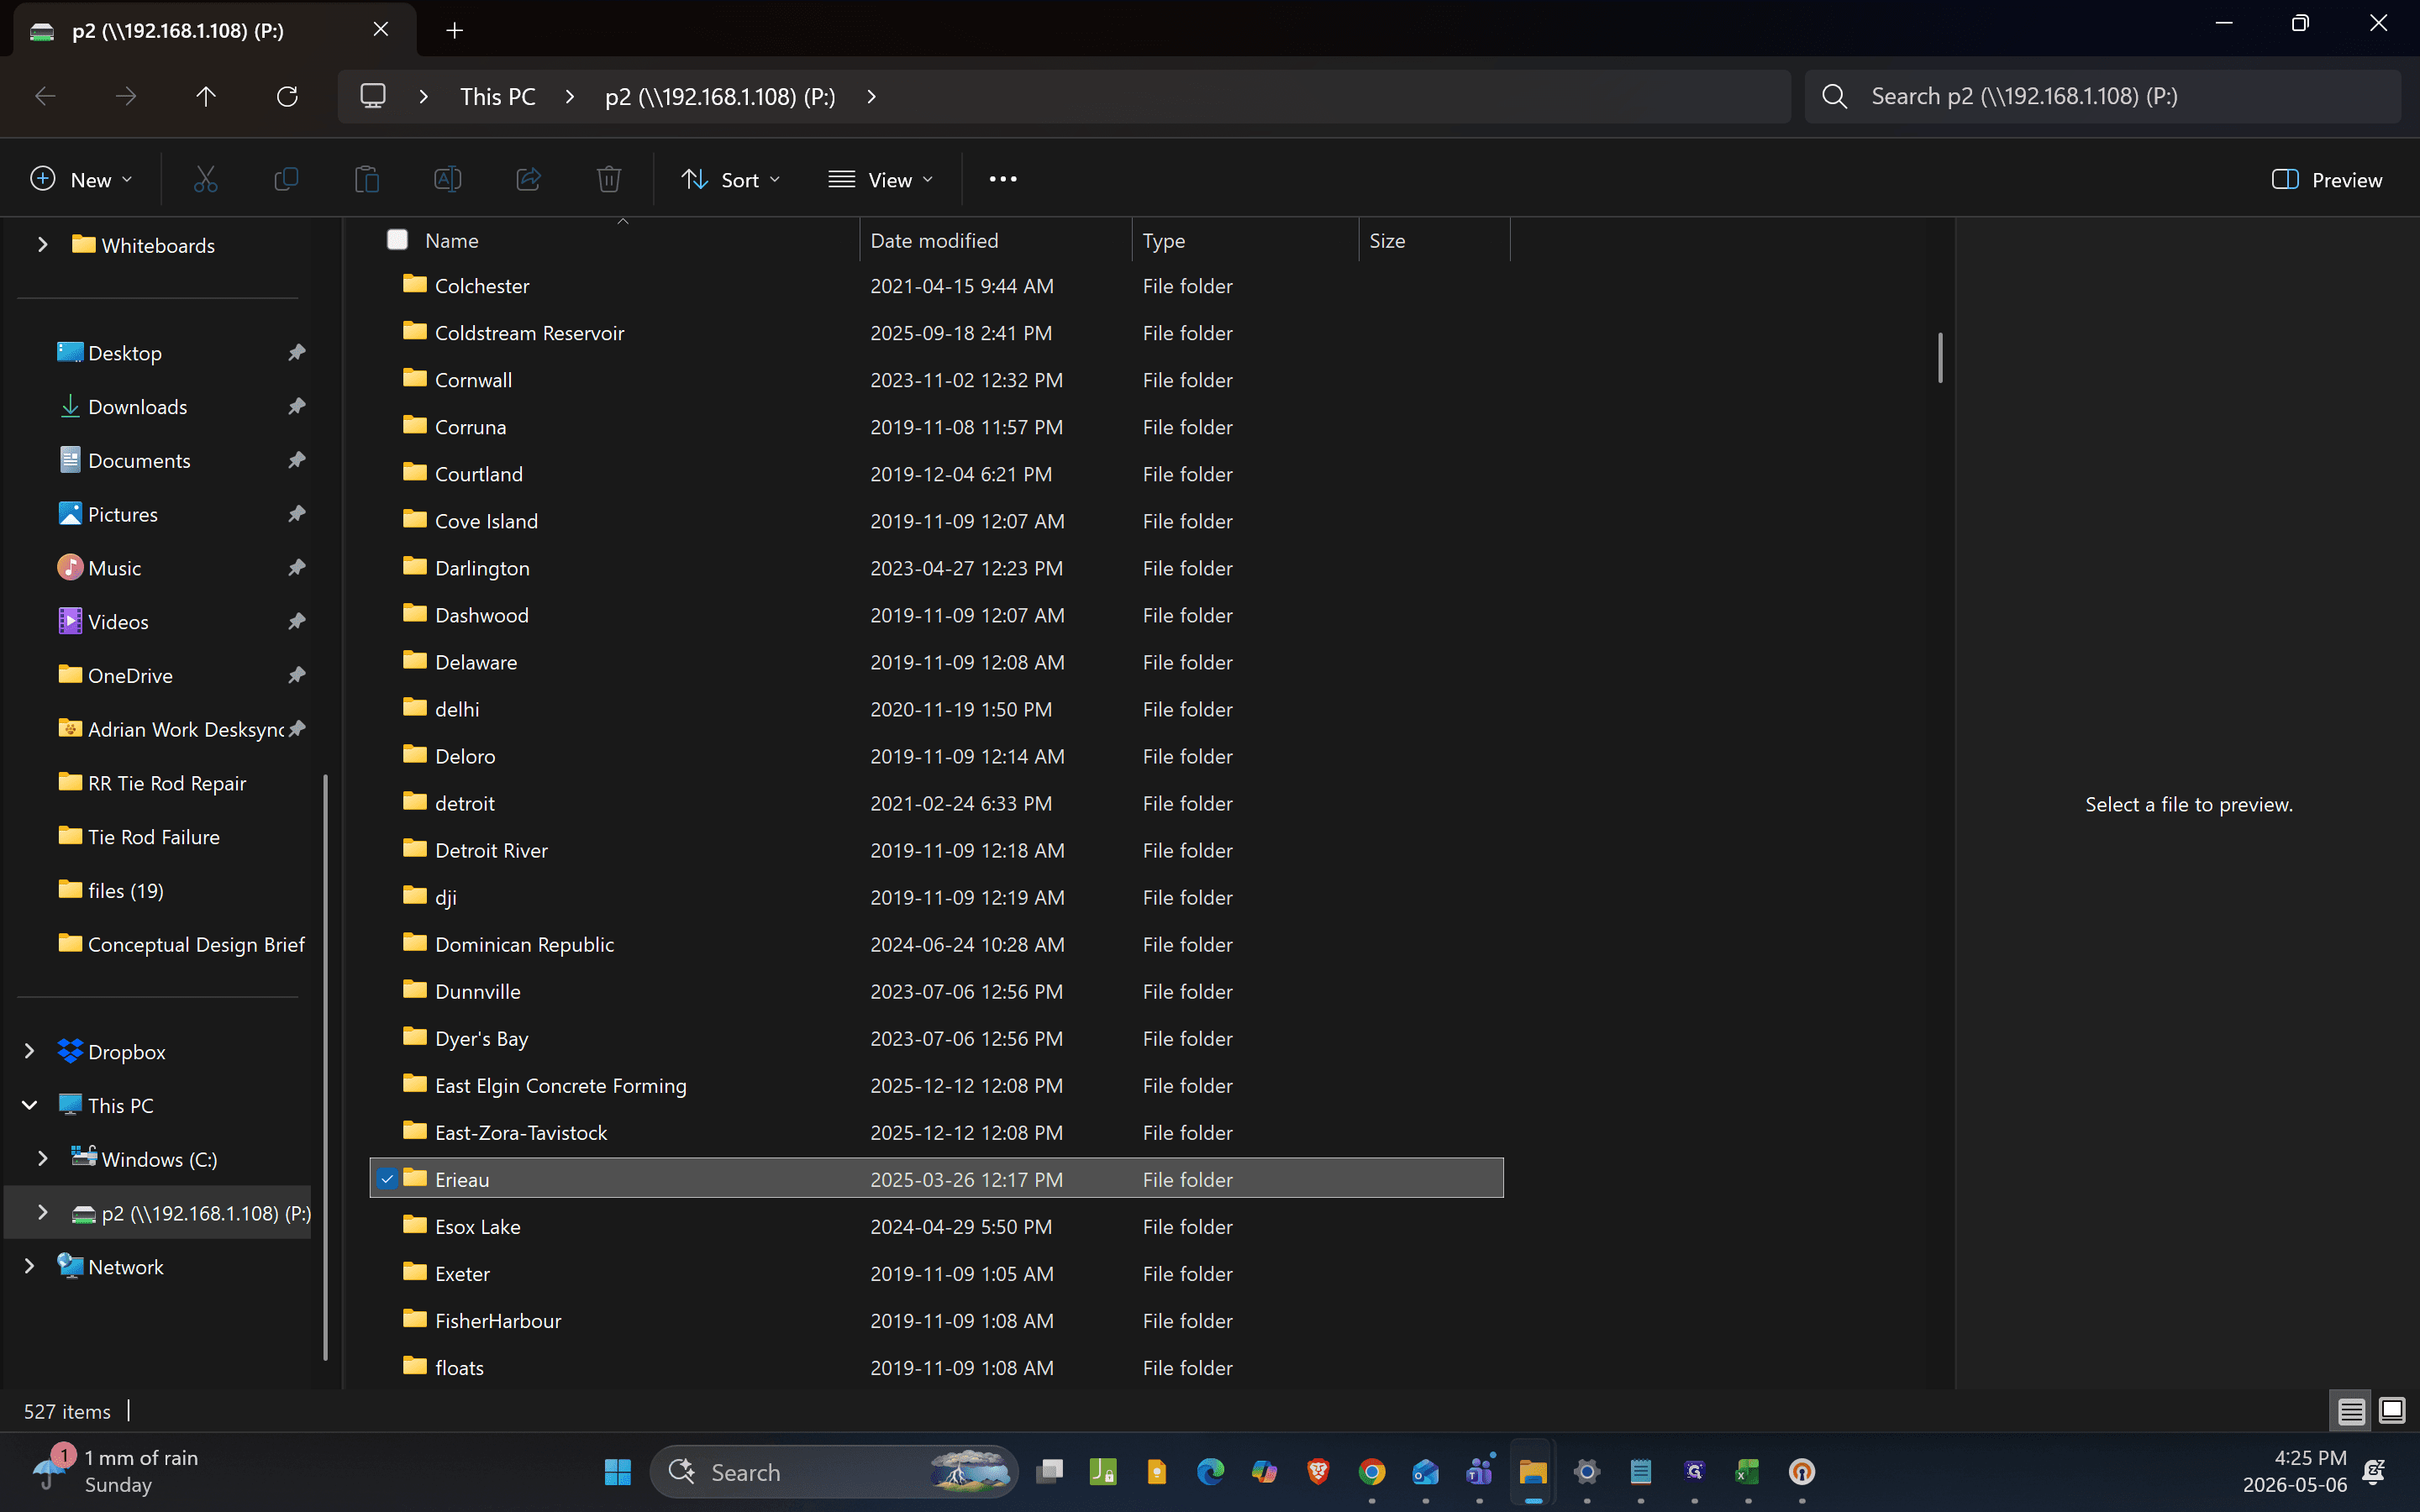Unpin Downloads pin icon in sidebar
The width and height of the screenshot is (2420, 1512).
296,407
